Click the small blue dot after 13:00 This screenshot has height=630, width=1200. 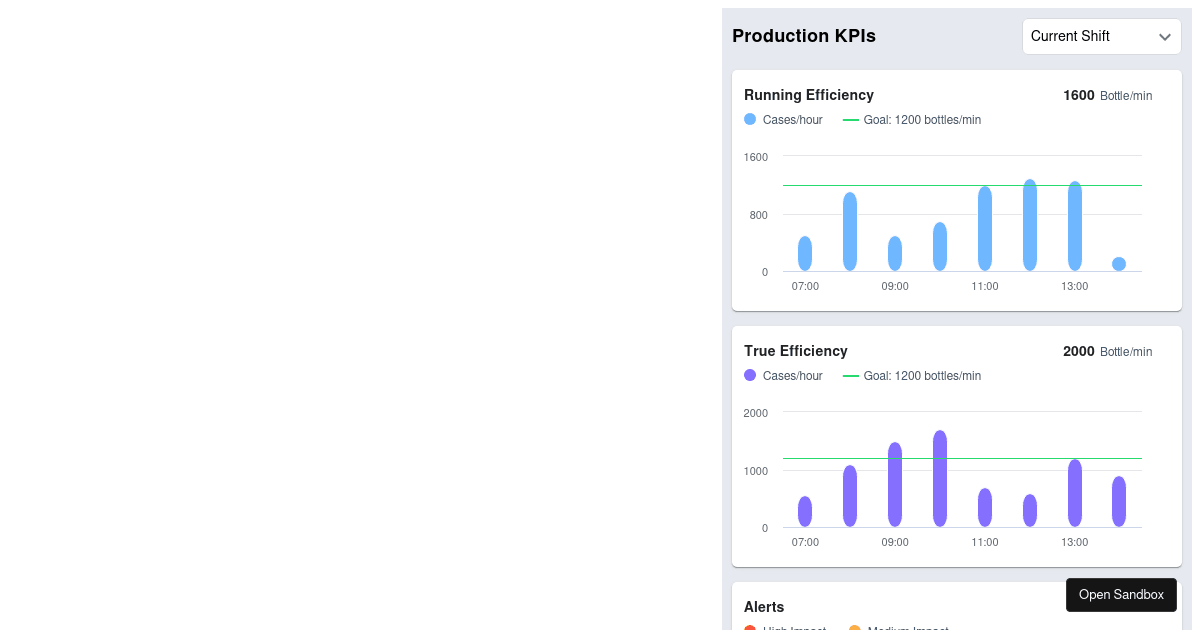pyautogui.click(x=1119, y=264)
